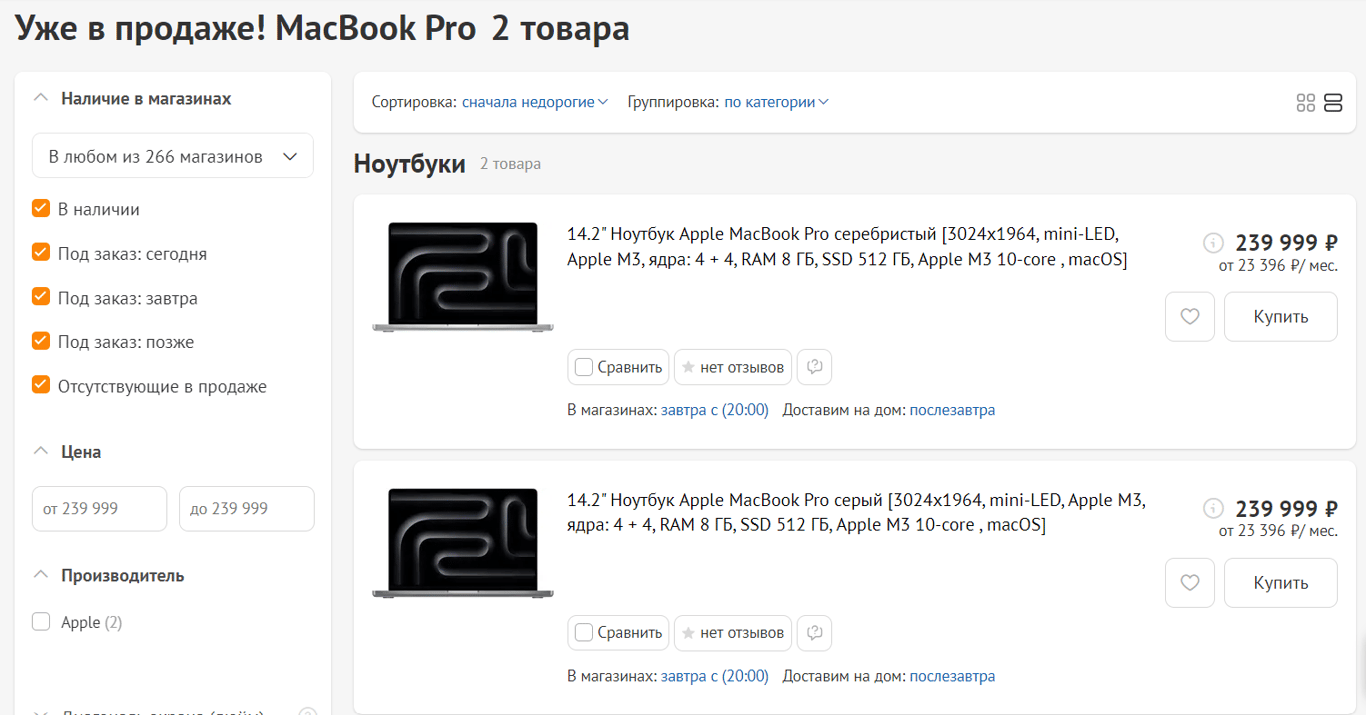Viewport: 1366px width, 715px height.
Task: Open 'нет отзывов' for gray MacBook
Action: click(733, 633)
